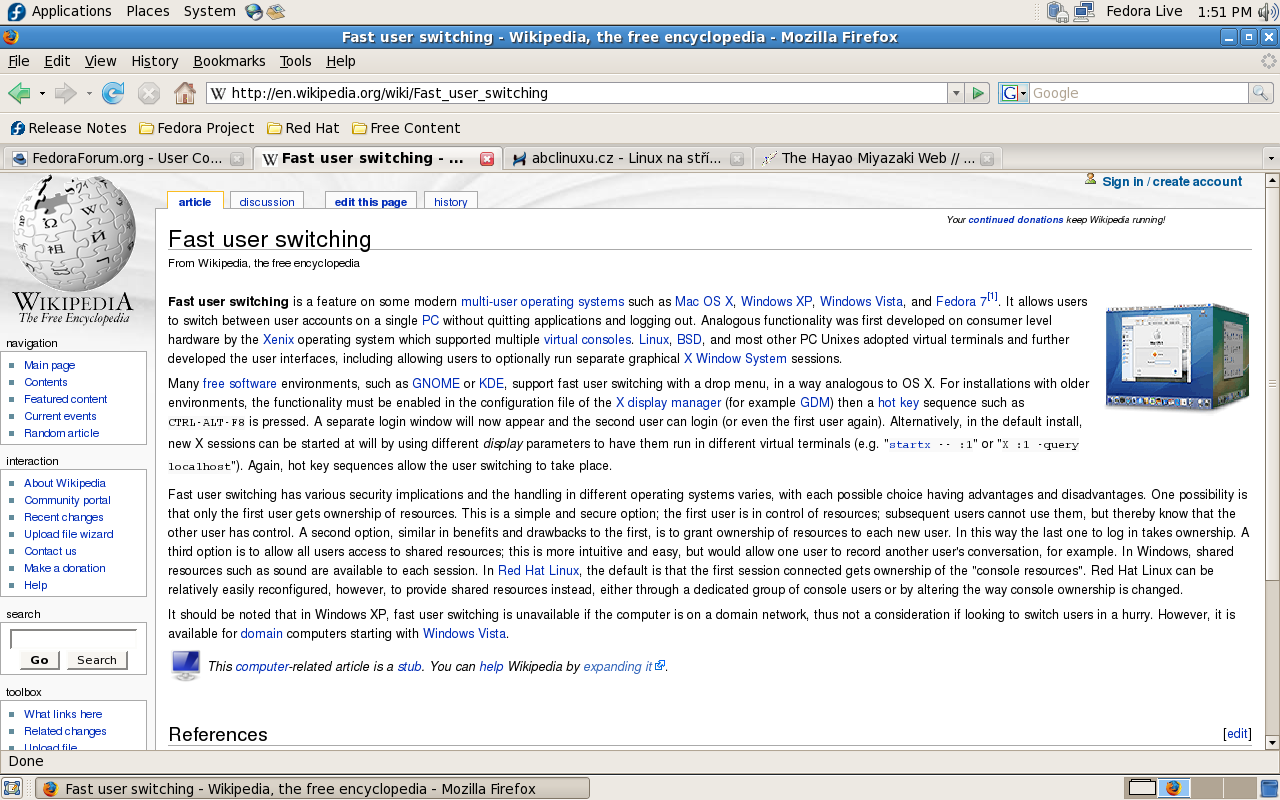
Task: Click the search magnifier button
Action: (x=1261, y=93)
